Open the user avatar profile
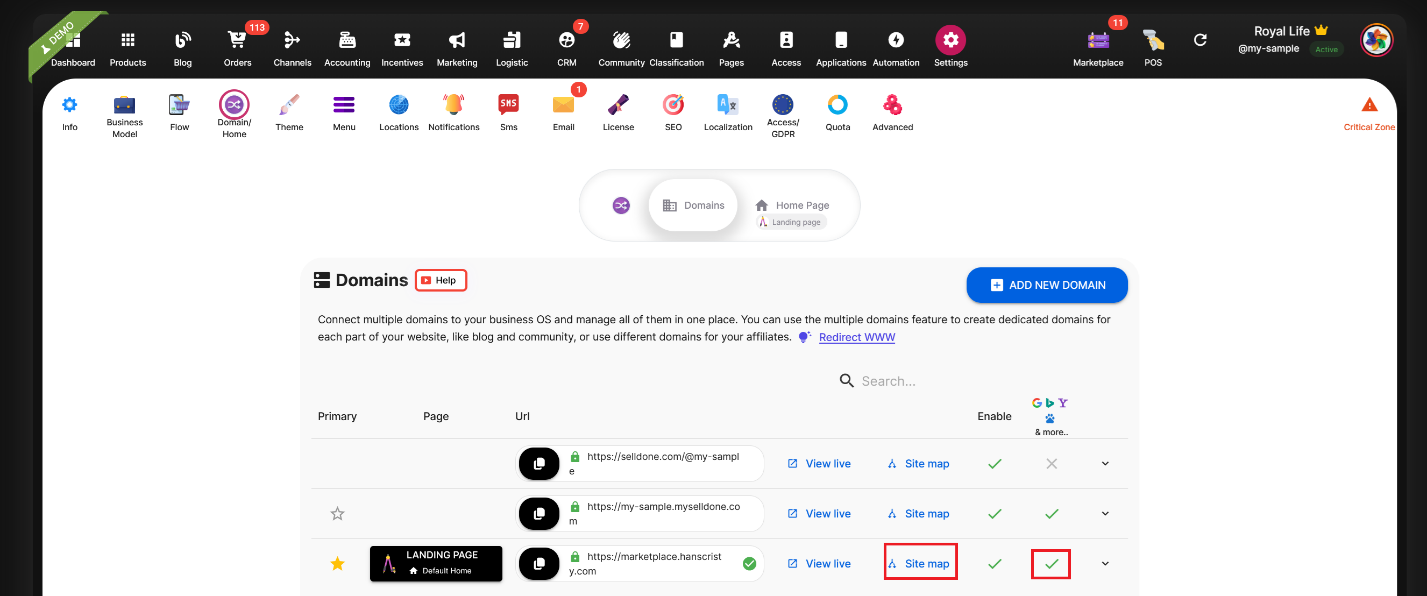This screenshot has width=1427, height=596. click(1376, 40)
